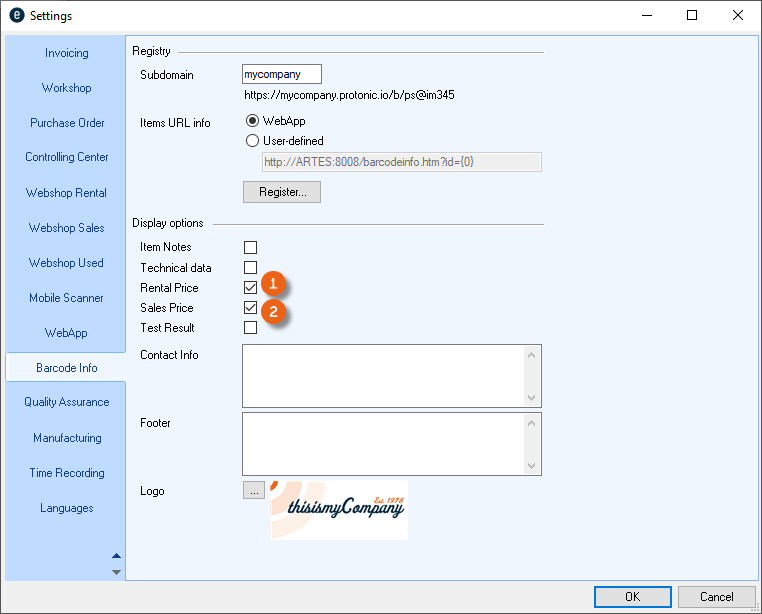Click the Cancel button
762x614 pixels.
[x=716, y=597]
